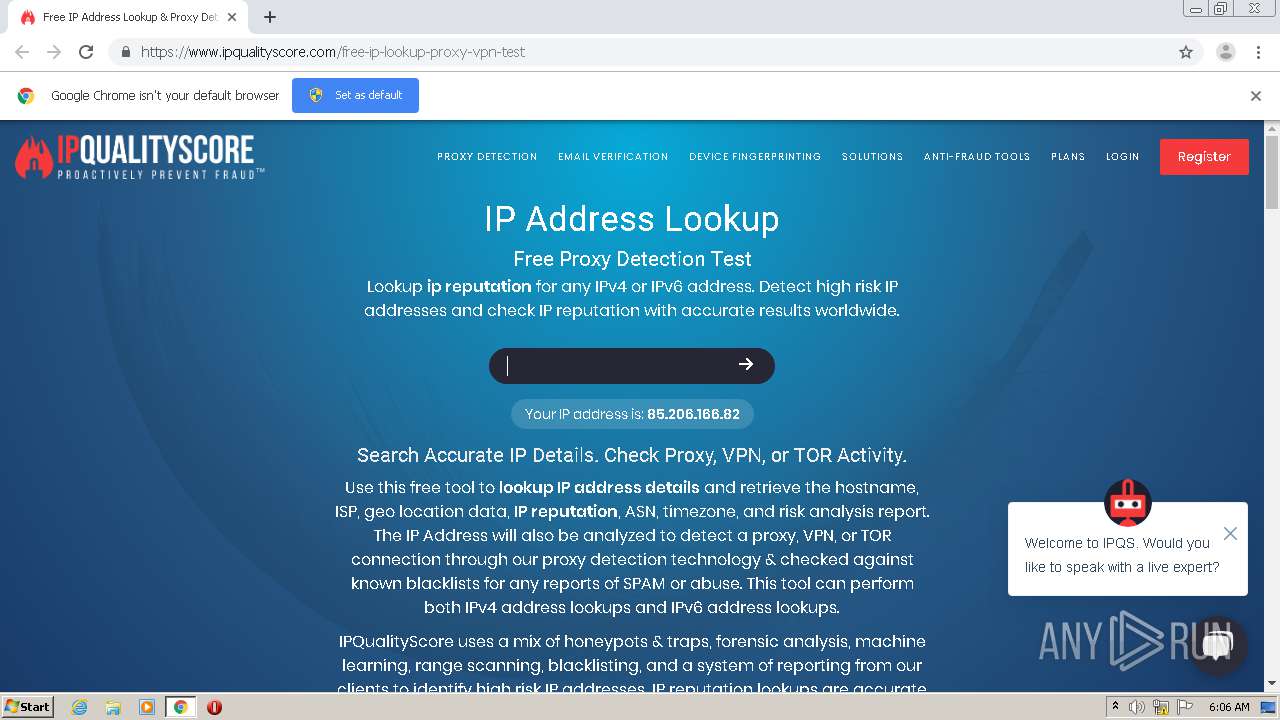
Task: Click the Chrome taskbar icon
Action: (181, 707)
